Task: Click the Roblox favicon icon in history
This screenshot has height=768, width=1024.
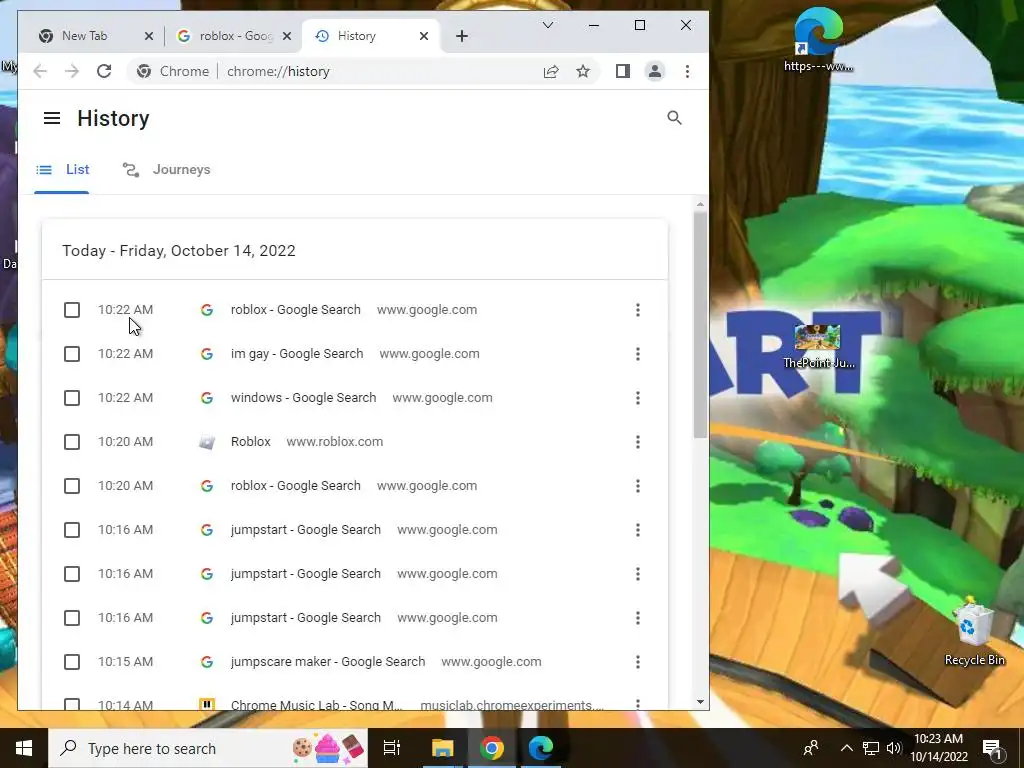Action: [206, 442]
